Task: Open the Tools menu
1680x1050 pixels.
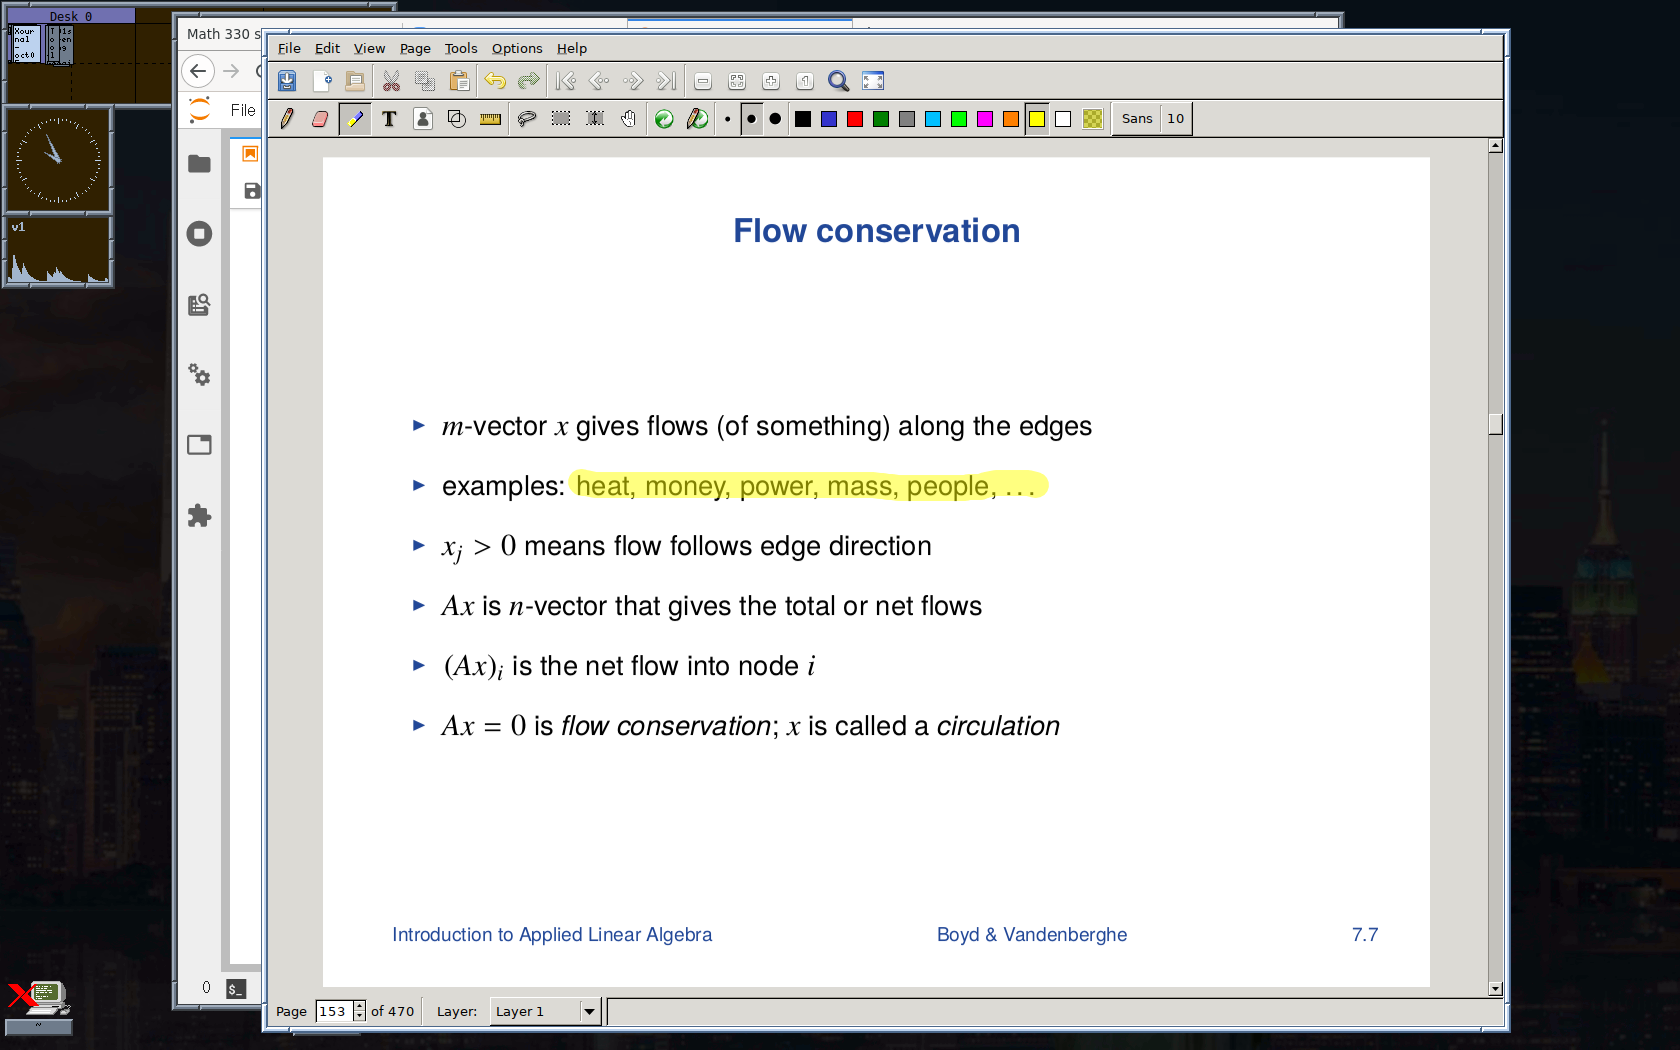Action: point(460,48)
